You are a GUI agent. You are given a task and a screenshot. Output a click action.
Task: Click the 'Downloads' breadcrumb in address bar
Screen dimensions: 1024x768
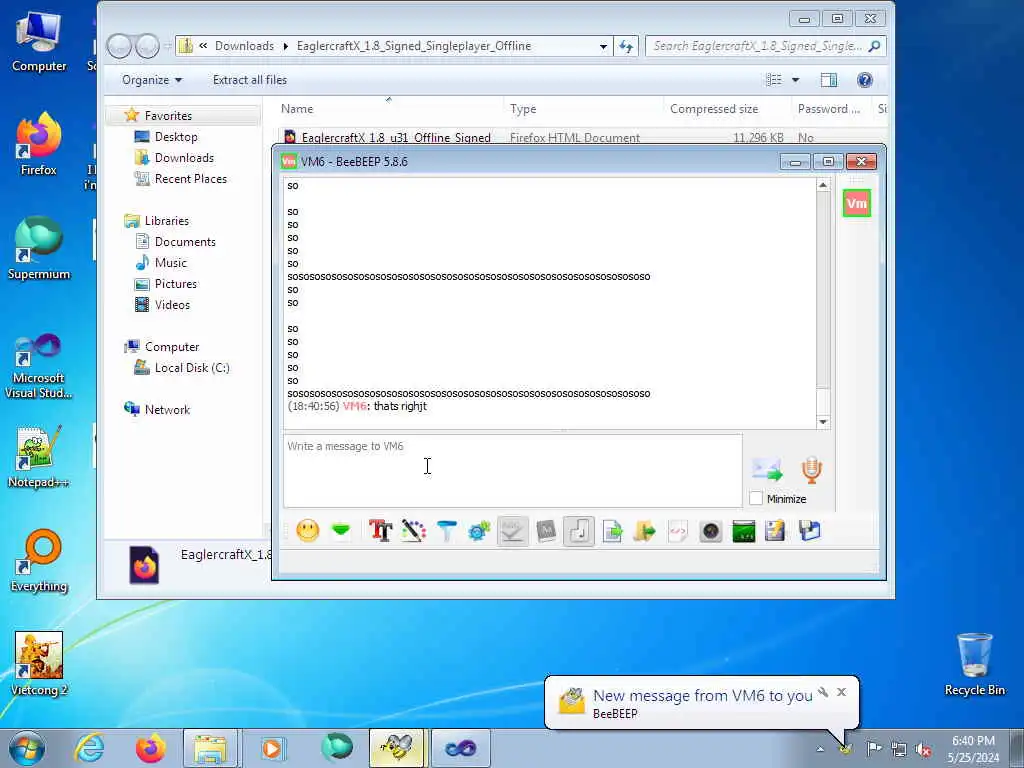(244, 46)
